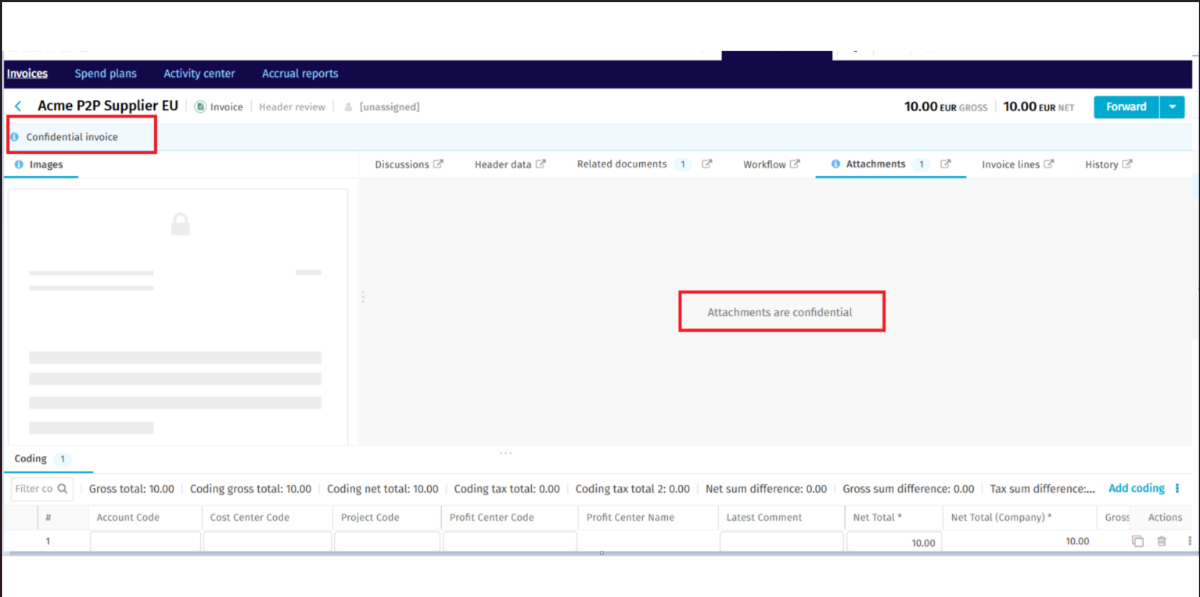
Task: Click the green Invoice type badge icon
Action: 200,105
